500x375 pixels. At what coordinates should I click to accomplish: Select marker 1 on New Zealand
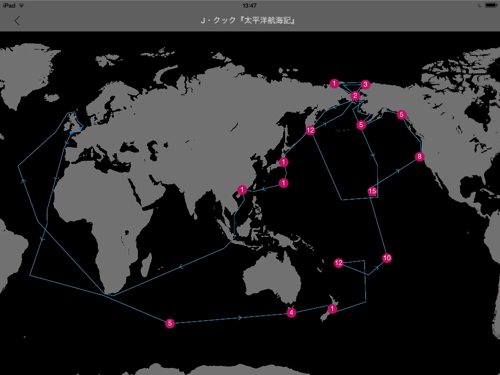(x=332, y=309)
